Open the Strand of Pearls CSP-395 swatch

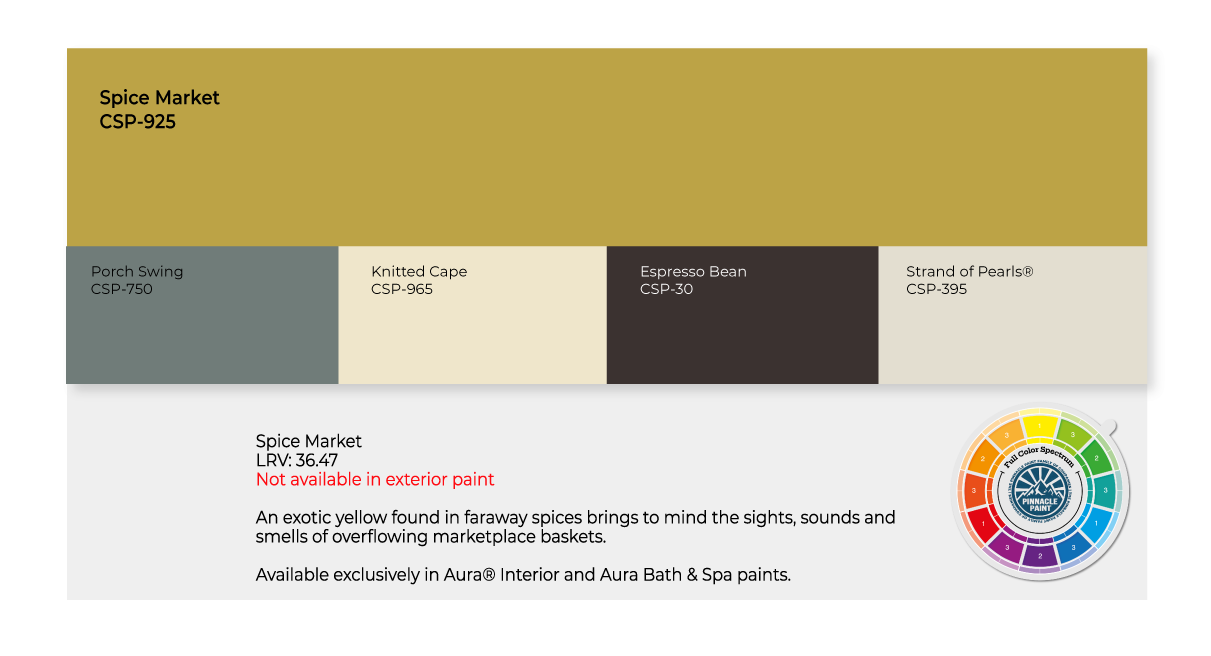(1012, 315)
